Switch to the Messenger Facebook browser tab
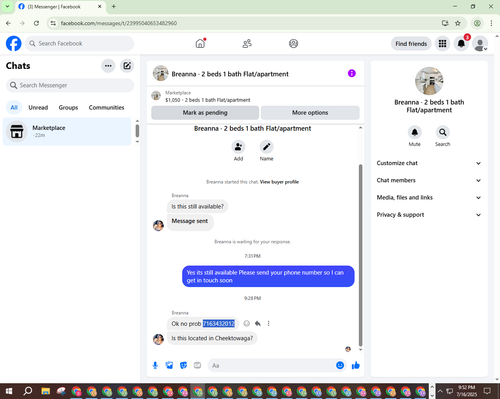The height and width of the screenshot is (399, 500). point(60,7)
